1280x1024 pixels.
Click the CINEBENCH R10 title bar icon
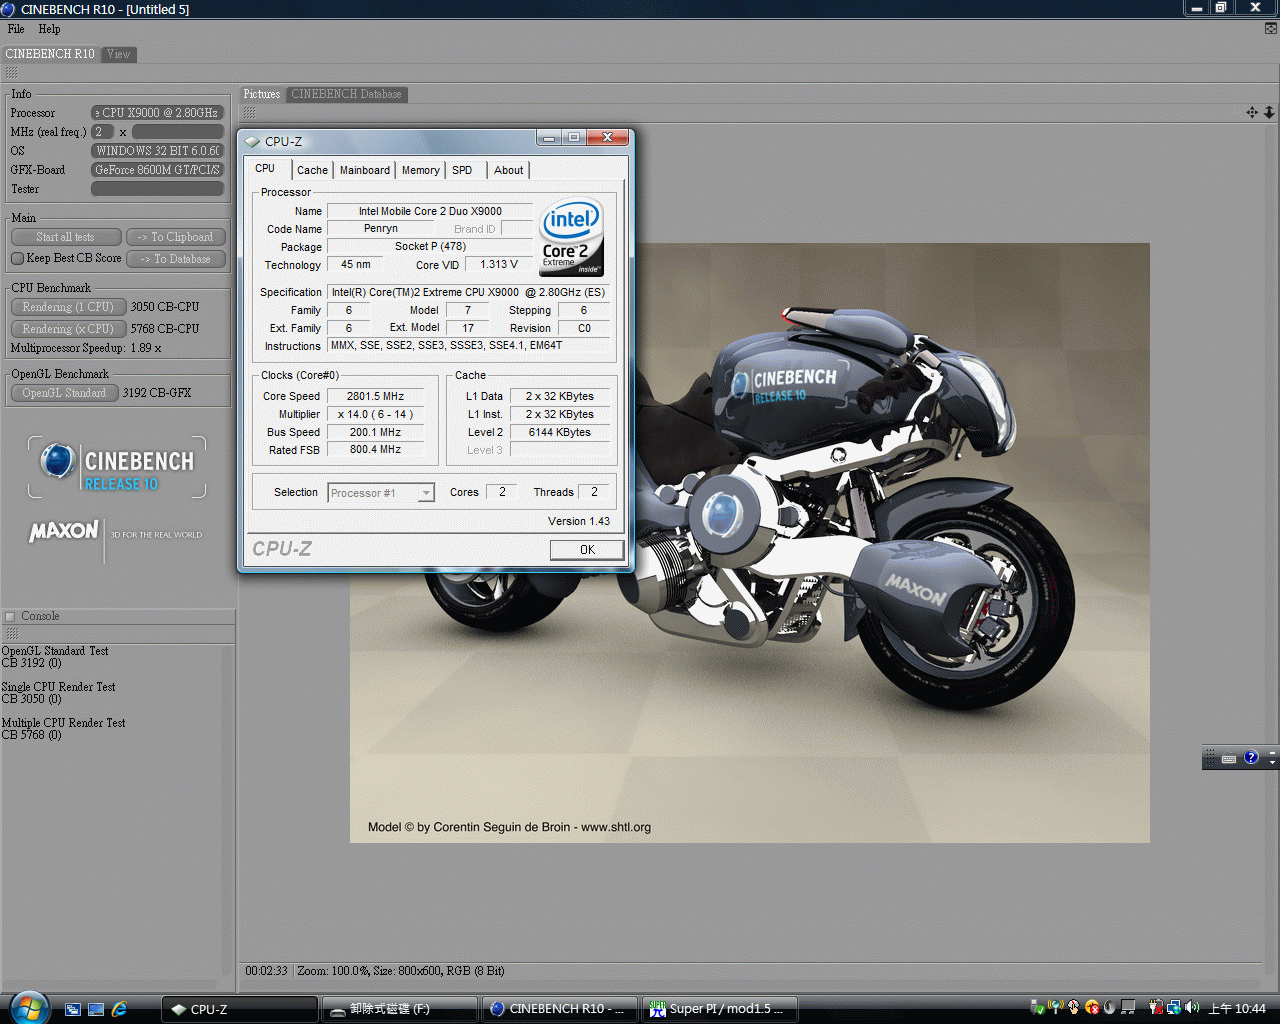click(x=9, y=9)
